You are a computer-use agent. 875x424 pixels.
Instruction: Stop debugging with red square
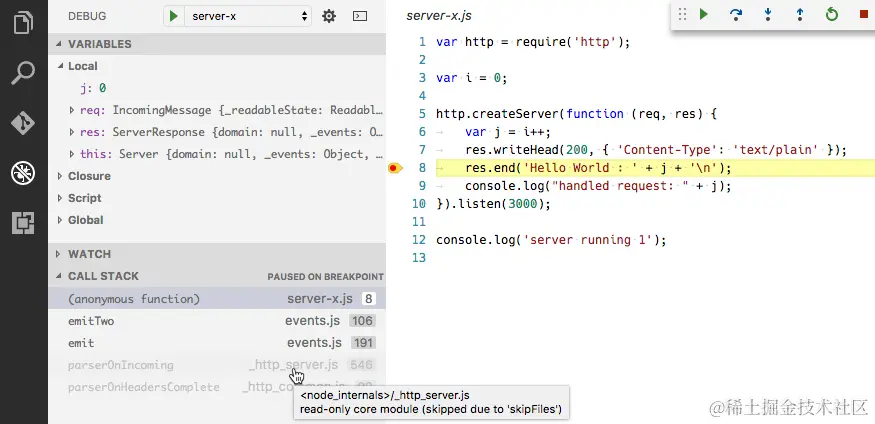(864, 15)
